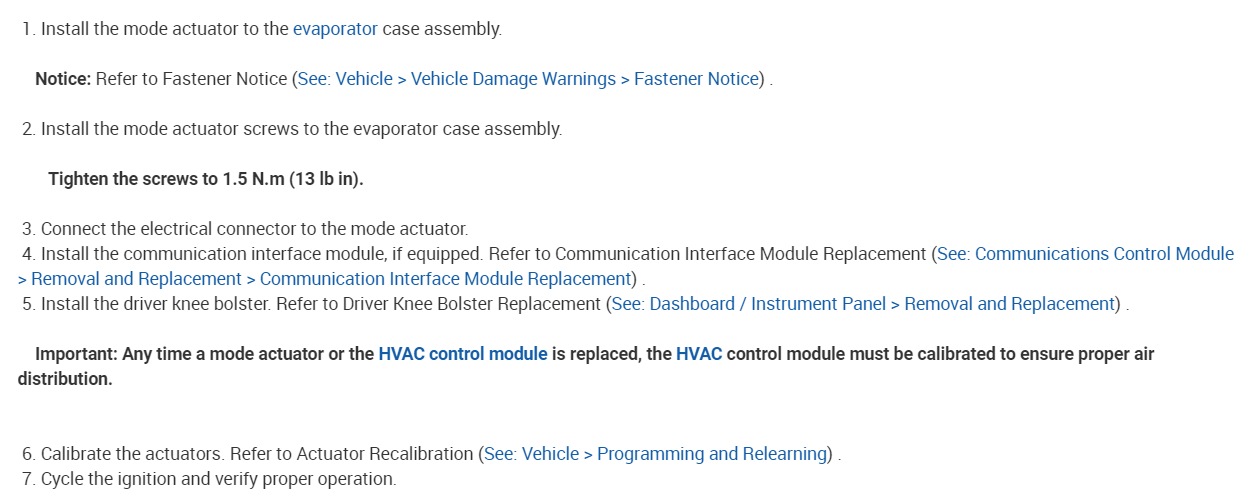Click the 'Notice:' bold label

click(x=63, y=79)
